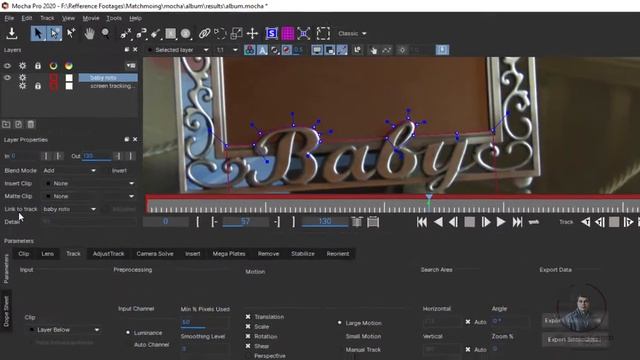Open the Blend Mode Add dropdown

point(69,170)
